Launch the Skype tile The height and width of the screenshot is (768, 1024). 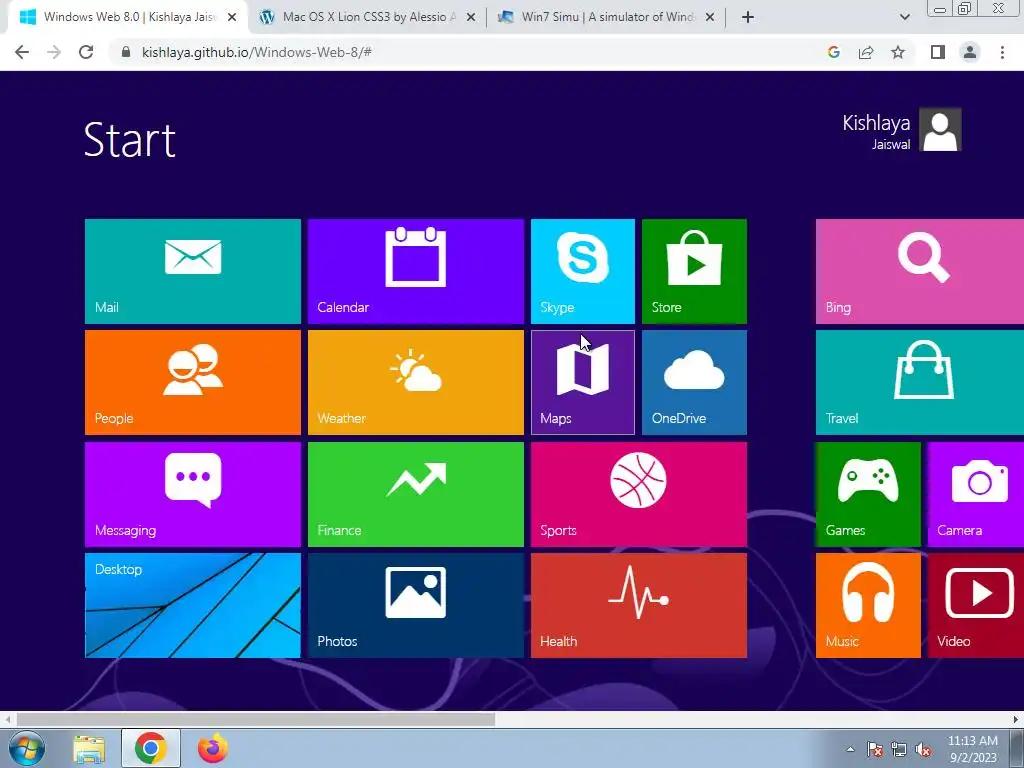click(x=583, y=271)
